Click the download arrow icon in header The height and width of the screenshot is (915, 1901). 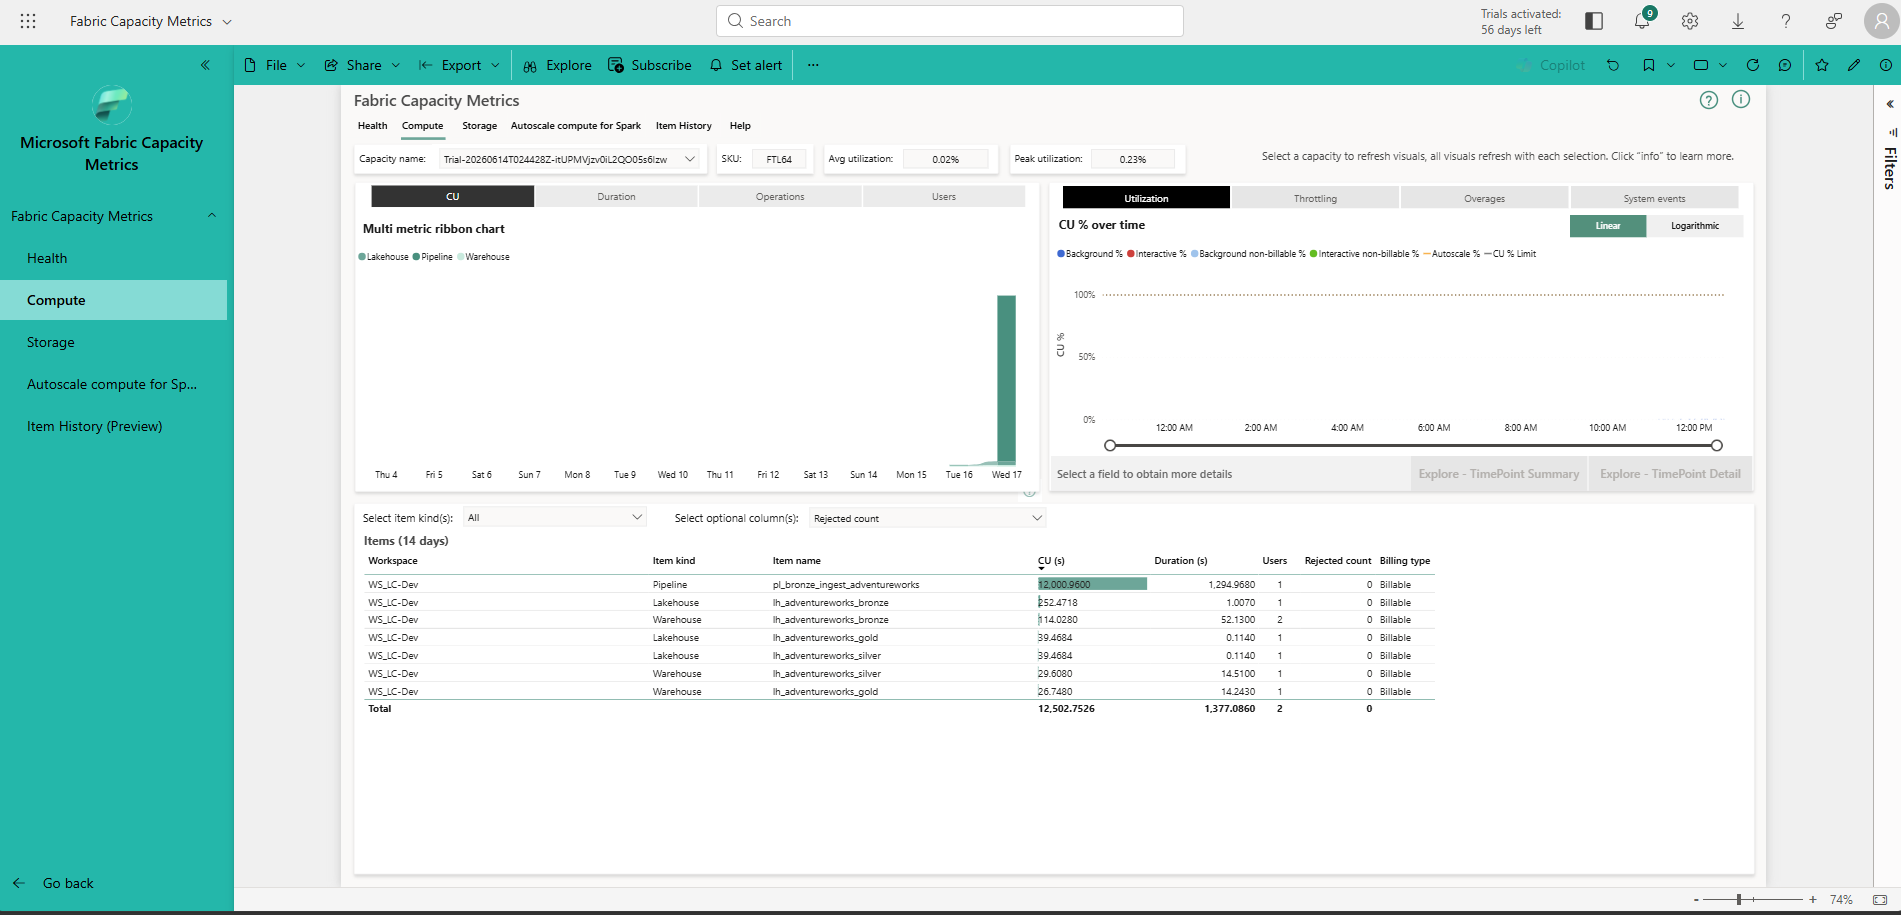[x=1738, y=21]
